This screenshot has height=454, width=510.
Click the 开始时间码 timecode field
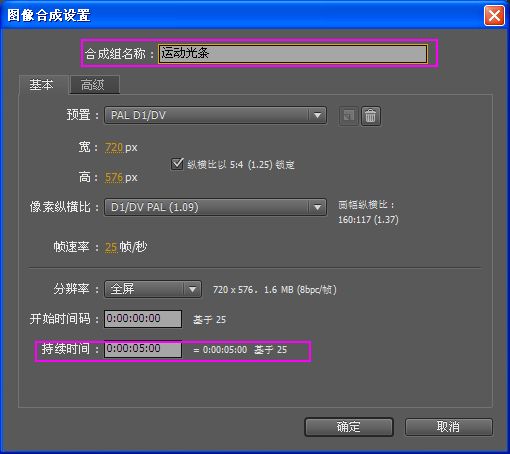(x=143, y=319)
